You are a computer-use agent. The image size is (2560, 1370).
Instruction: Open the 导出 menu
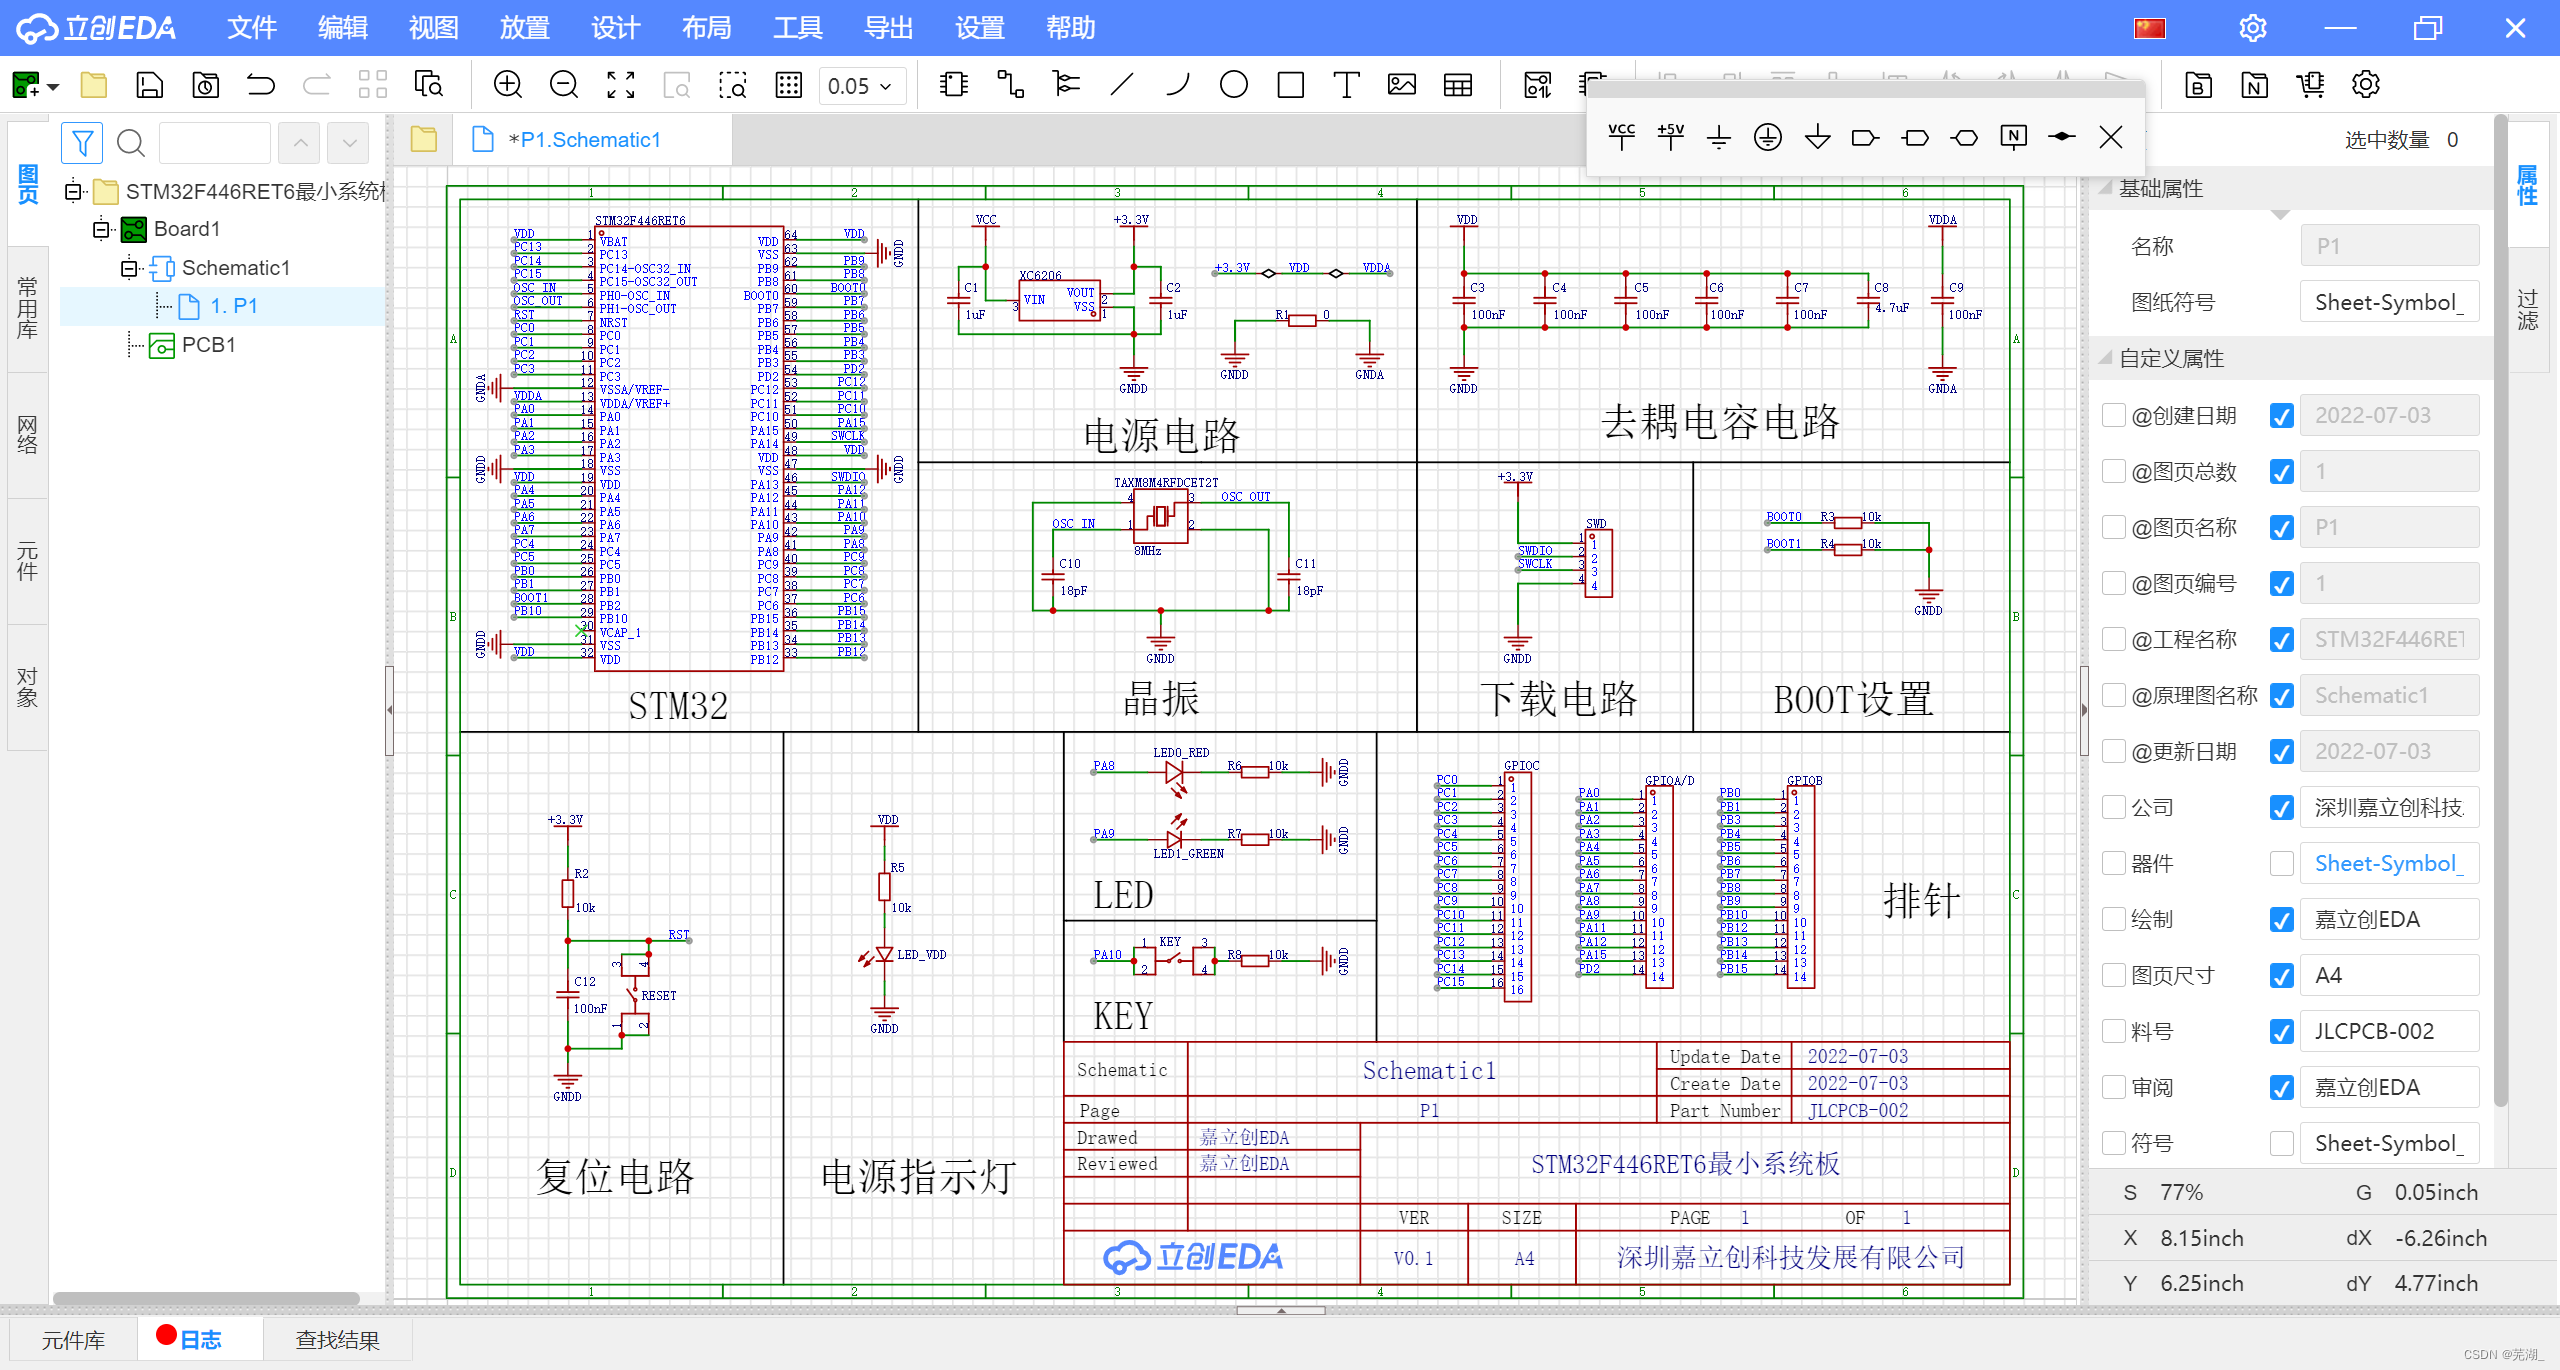coord(888,28)
